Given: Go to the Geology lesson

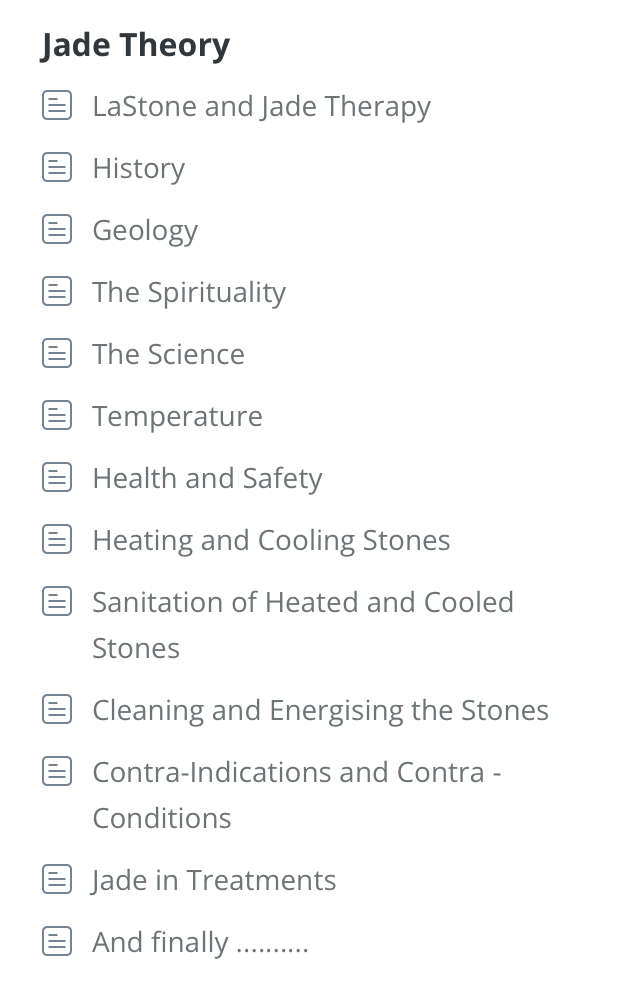Looking at the screenshot, I should (145, 230).
